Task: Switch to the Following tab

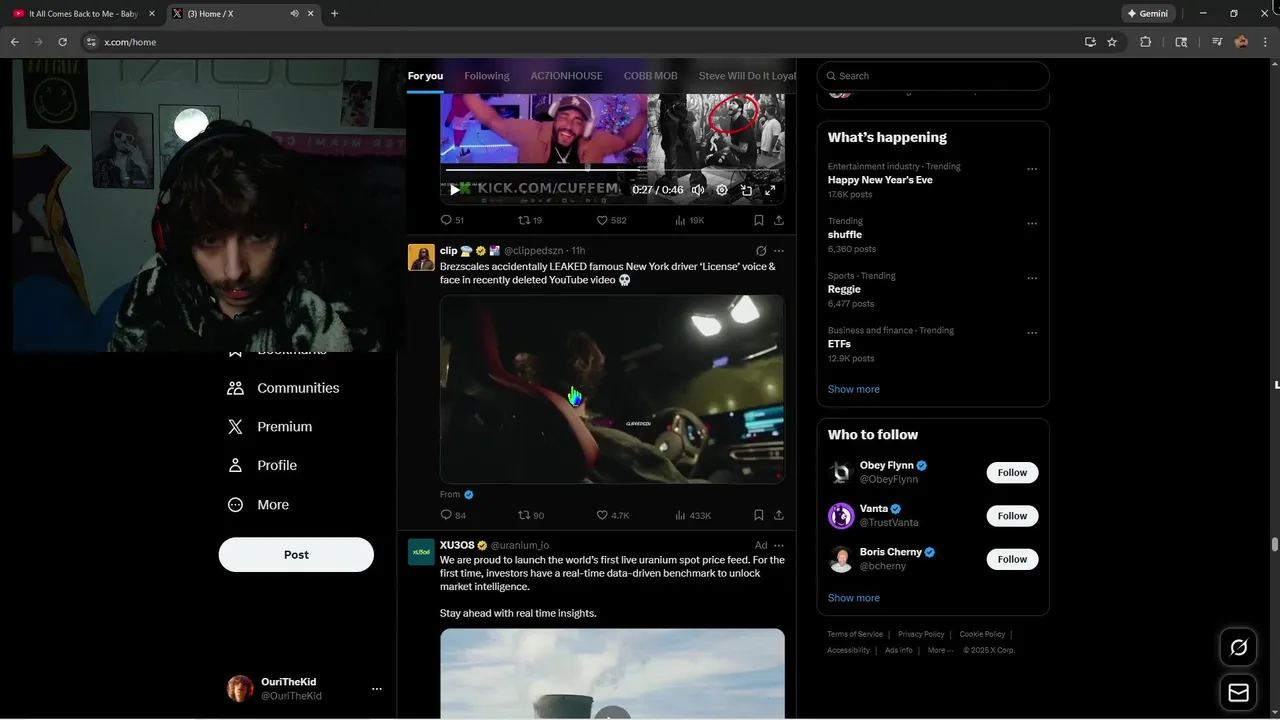Action: 487,76
